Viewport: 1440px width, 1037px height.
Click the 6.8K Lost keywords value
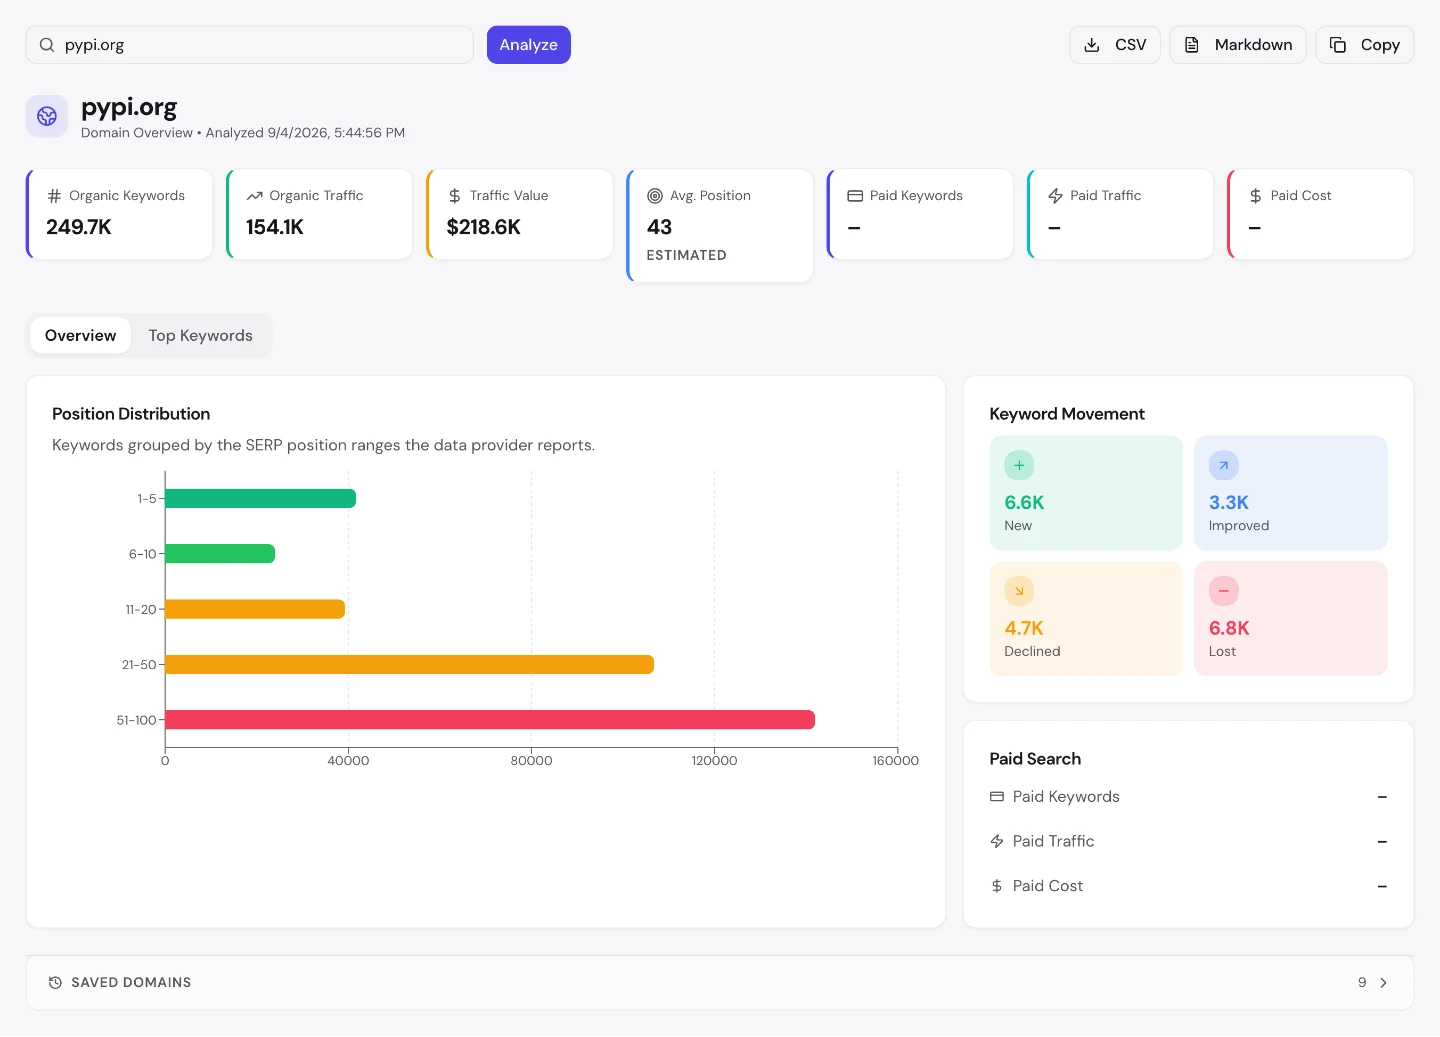[x=1229, y=629]
